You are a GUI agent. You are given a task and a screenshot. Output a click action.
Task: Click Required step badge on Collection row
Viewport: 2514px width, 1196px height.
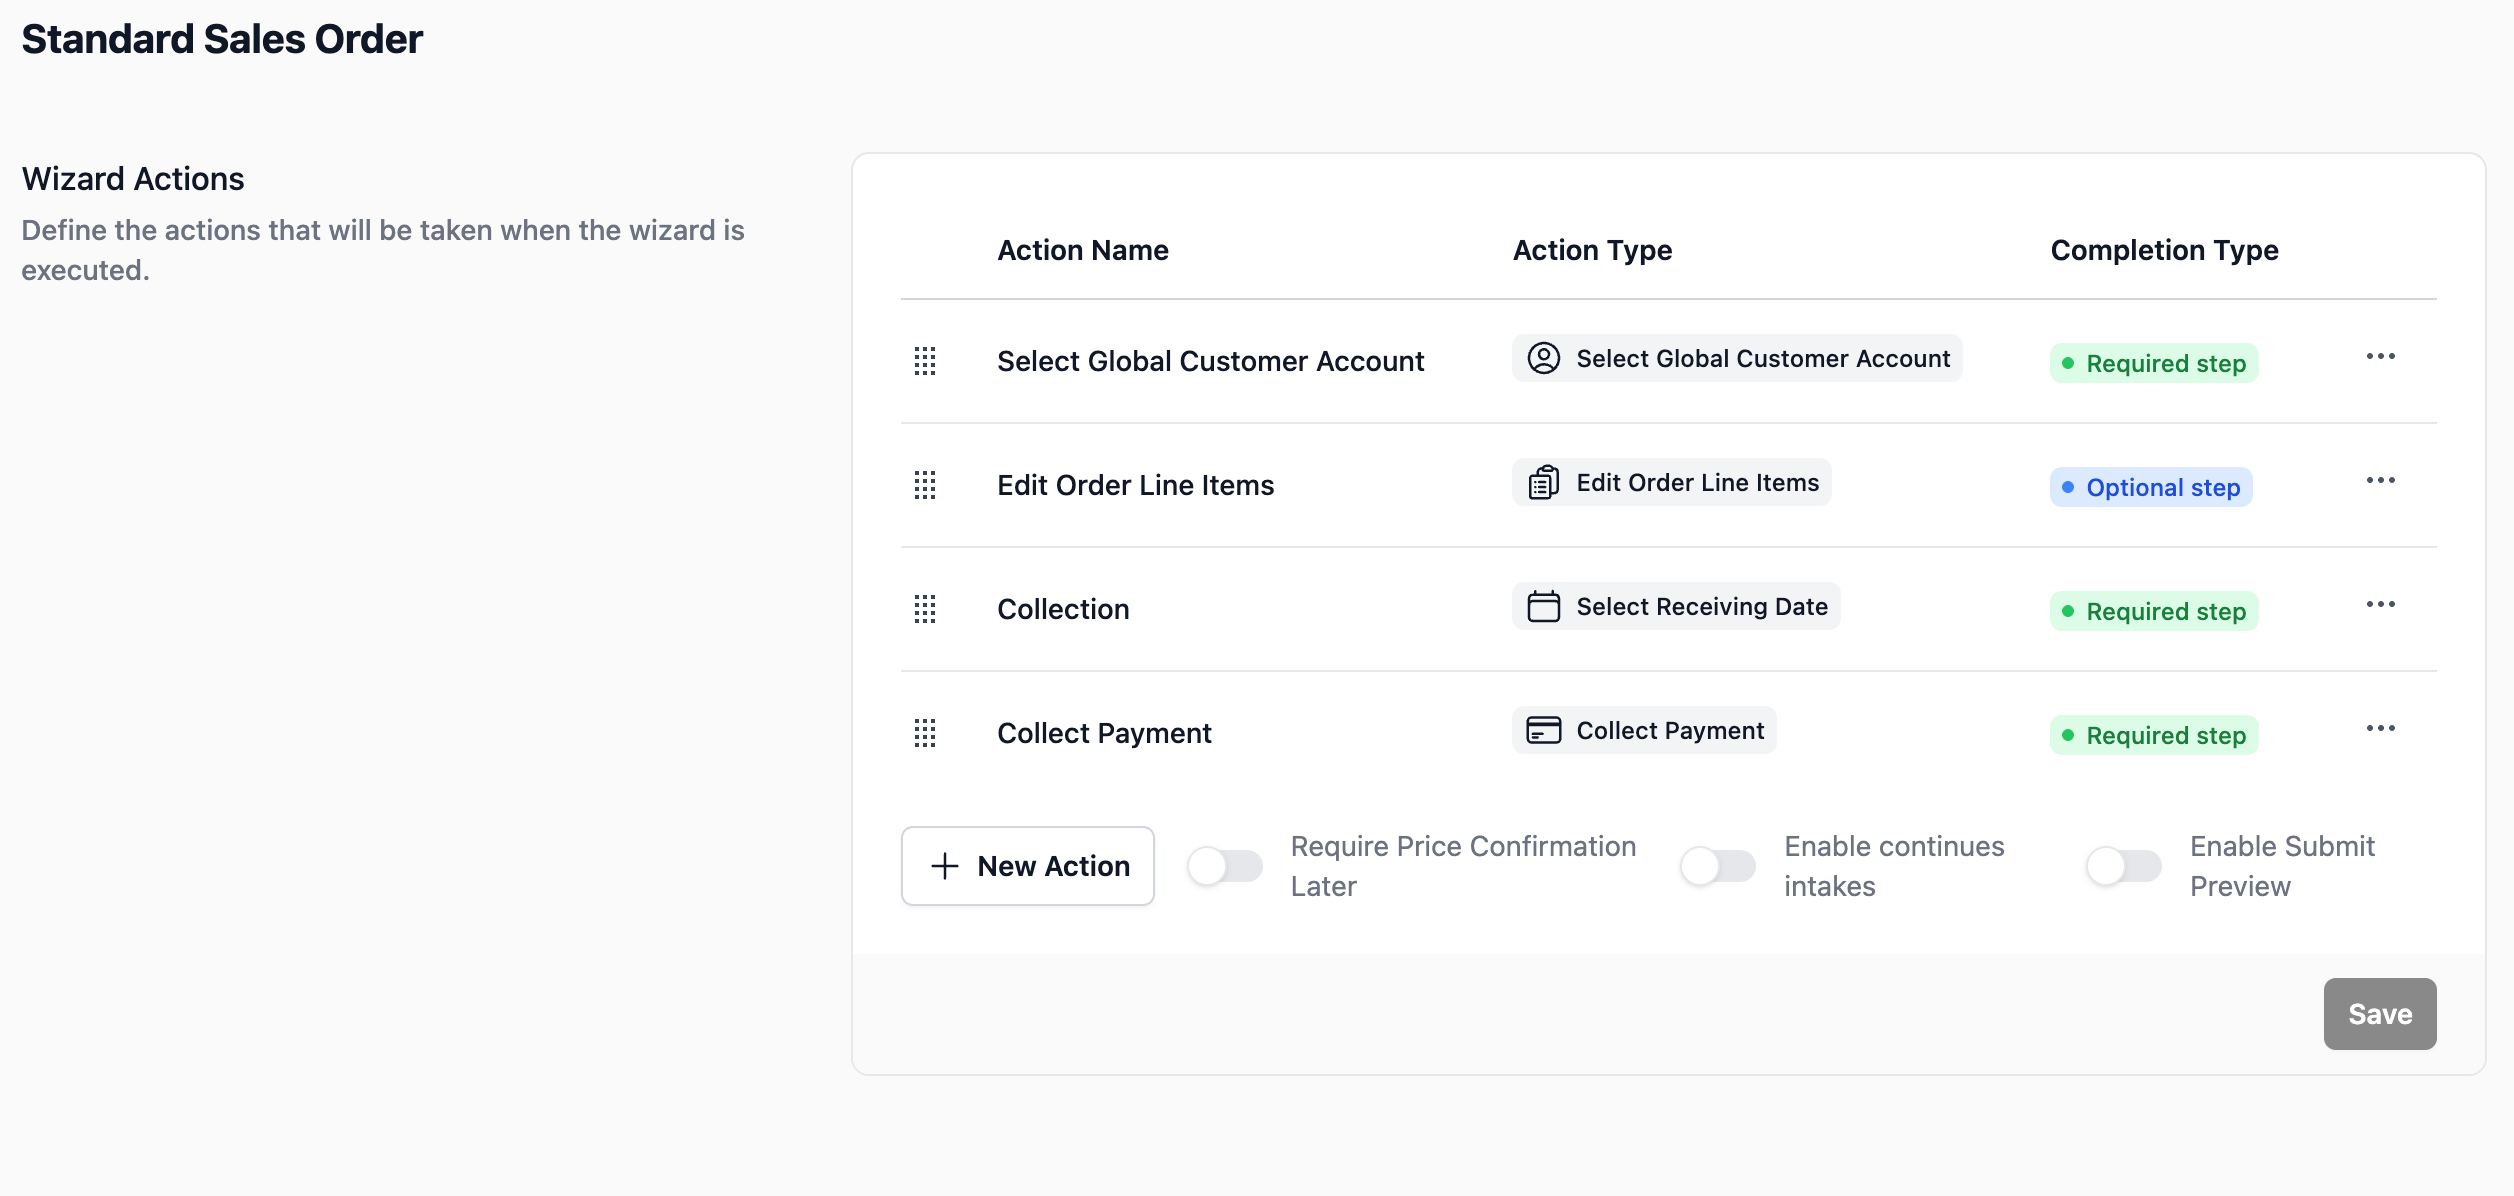(x=2154, y=611)
